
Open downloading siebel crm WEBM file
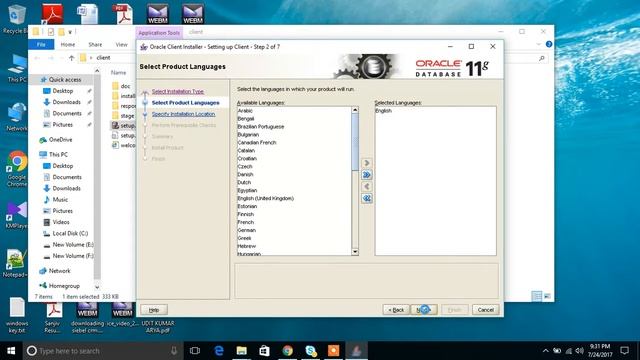(87, 318)
